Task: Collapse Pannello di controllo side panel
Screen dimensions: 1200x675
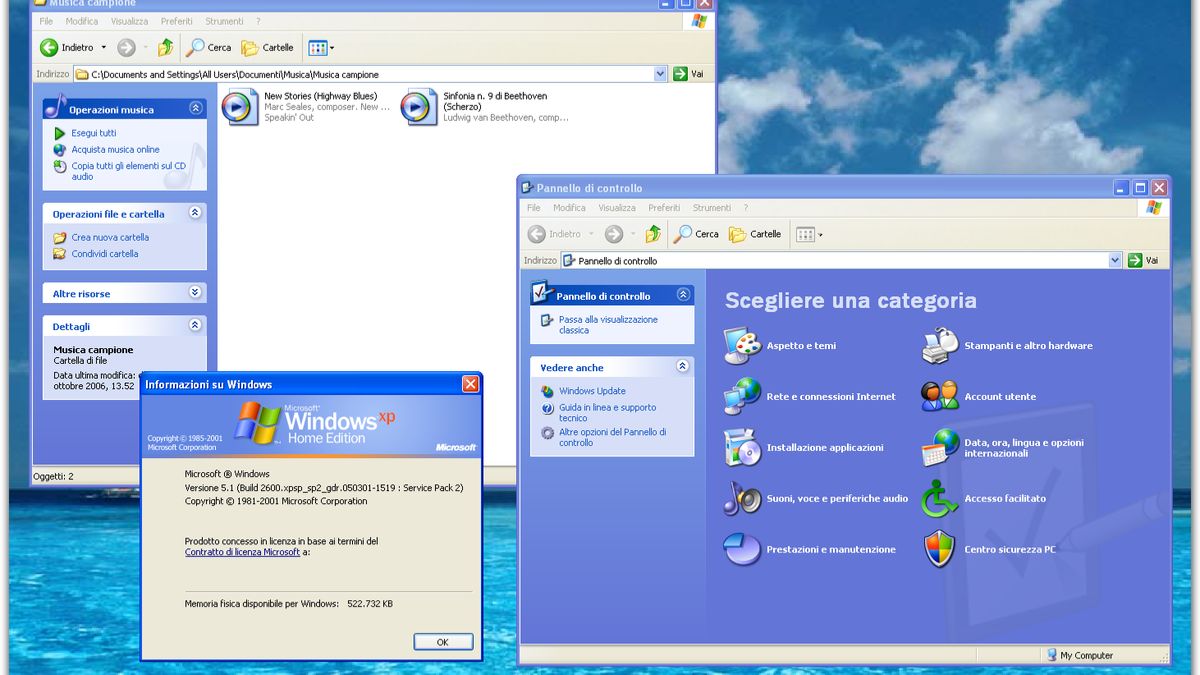Action: (683, 295)
